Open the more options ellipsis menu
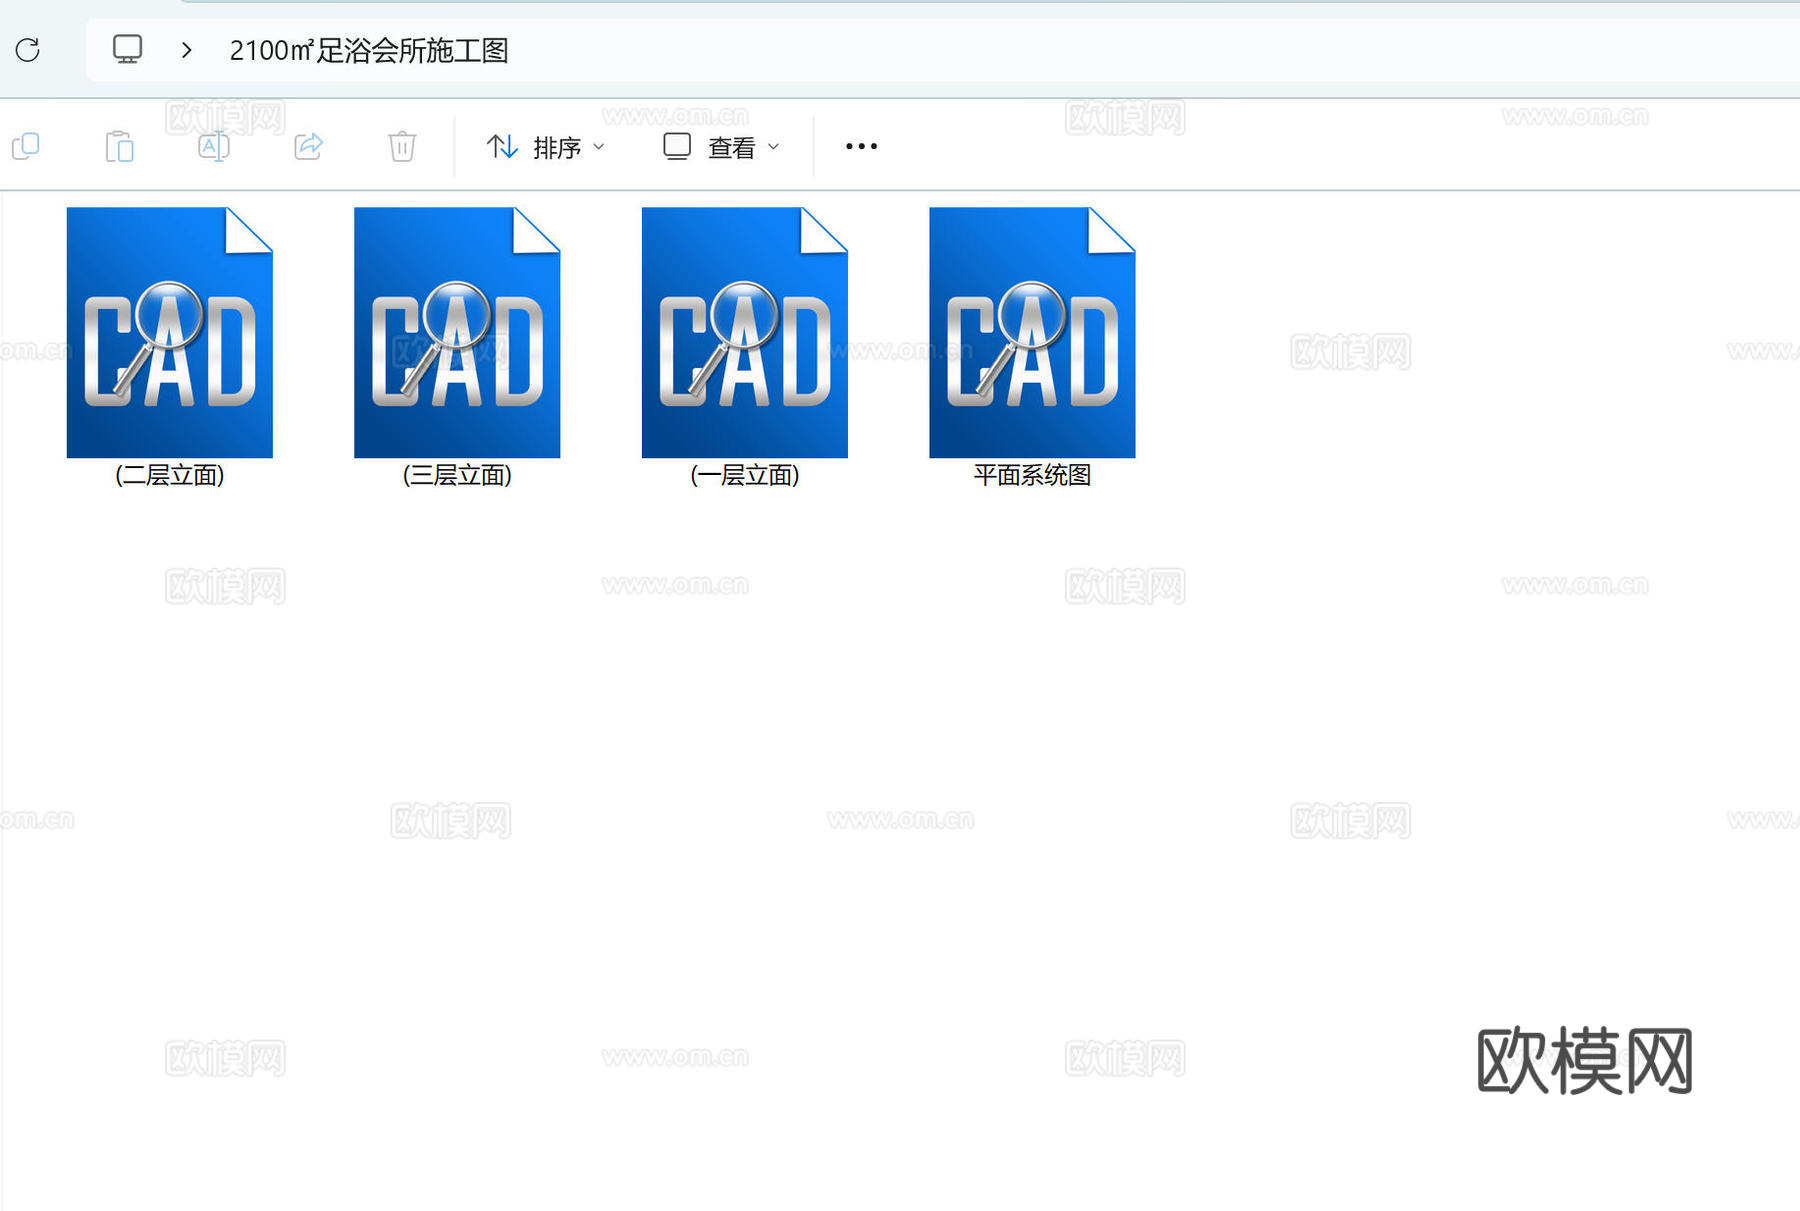This screenshot has width=1800, height=1211. pyautogui.click(x=861, y=147)
